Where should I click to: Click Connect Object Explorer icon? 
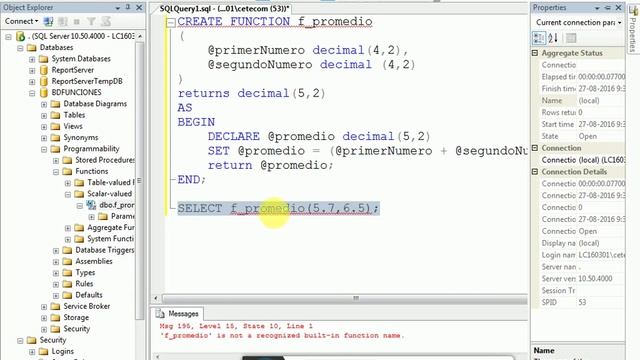tap(49, 21)
